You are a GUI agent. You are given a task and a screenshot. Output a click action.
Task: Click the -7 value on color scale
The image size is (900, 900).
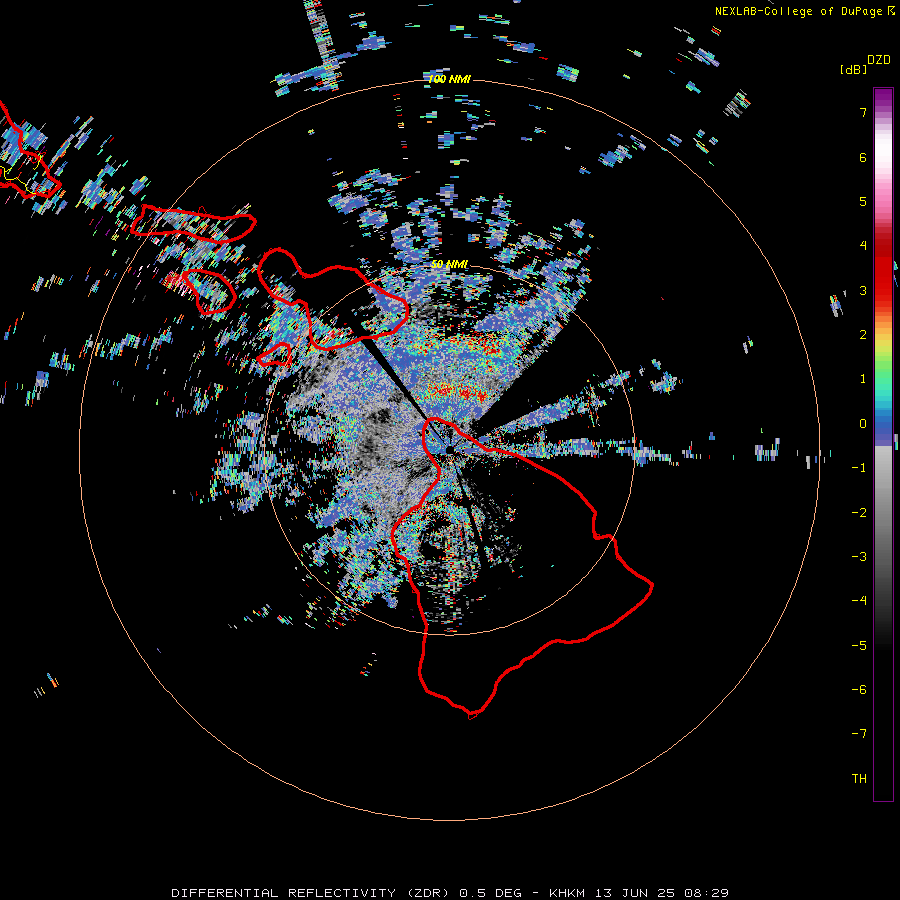(x=859, y=734)
